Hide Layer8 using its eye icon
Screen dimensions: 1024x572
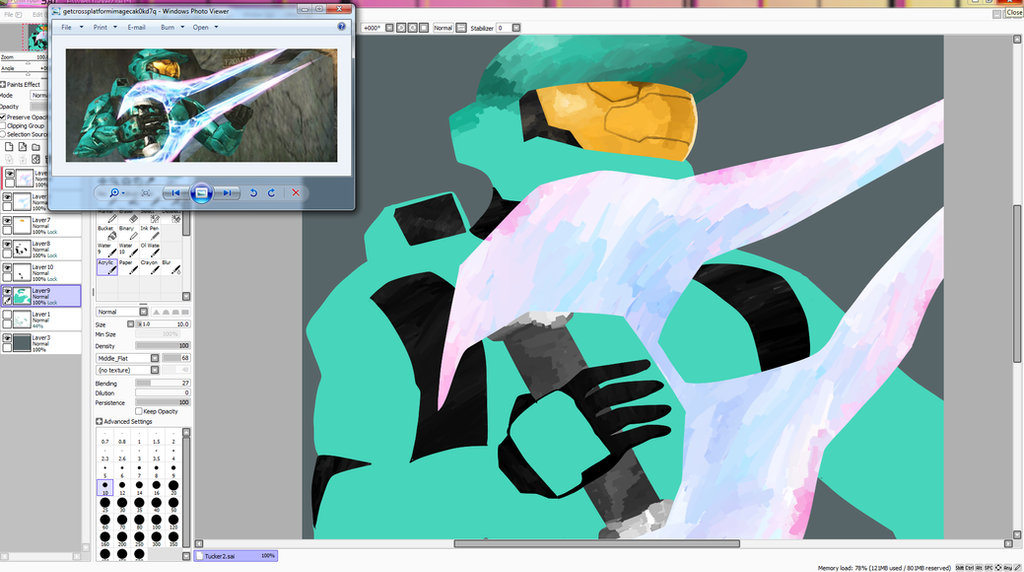tap(7, 244)
